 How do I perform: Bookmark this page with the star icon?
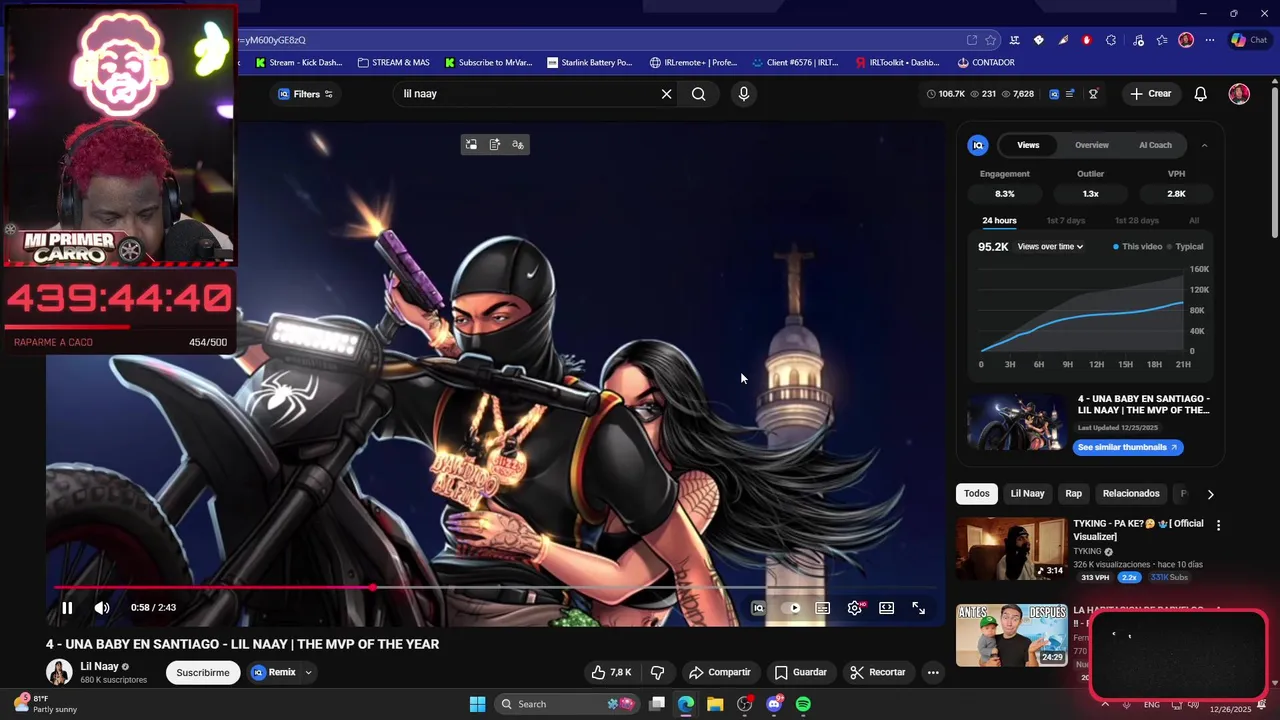pyautogui.click(x=991, y=40)
